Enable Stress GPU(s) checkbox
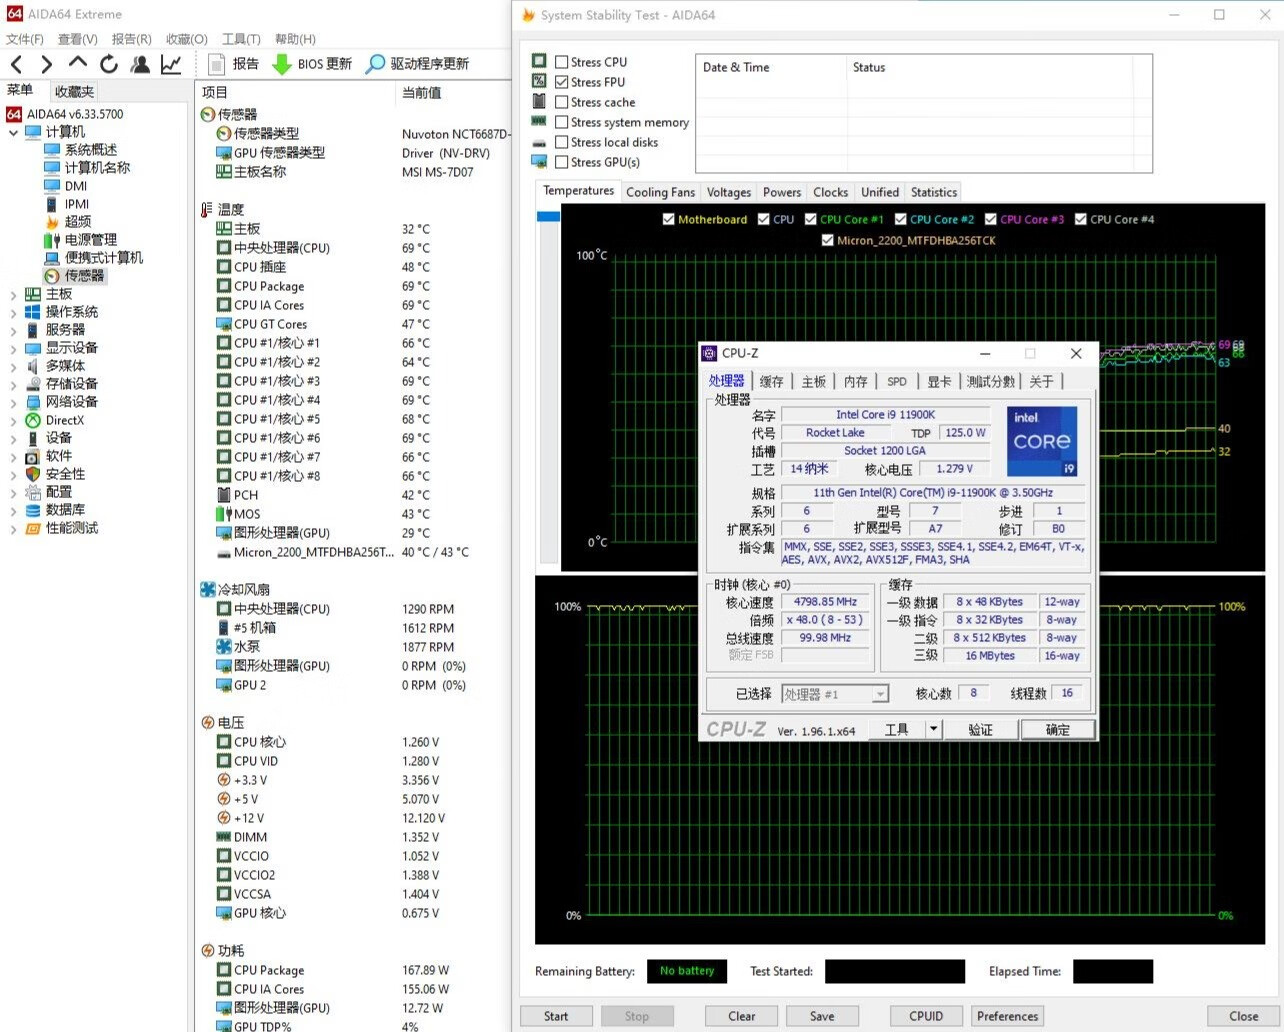The width and height of the screenshot is (1284, 1032). [562, 162]
